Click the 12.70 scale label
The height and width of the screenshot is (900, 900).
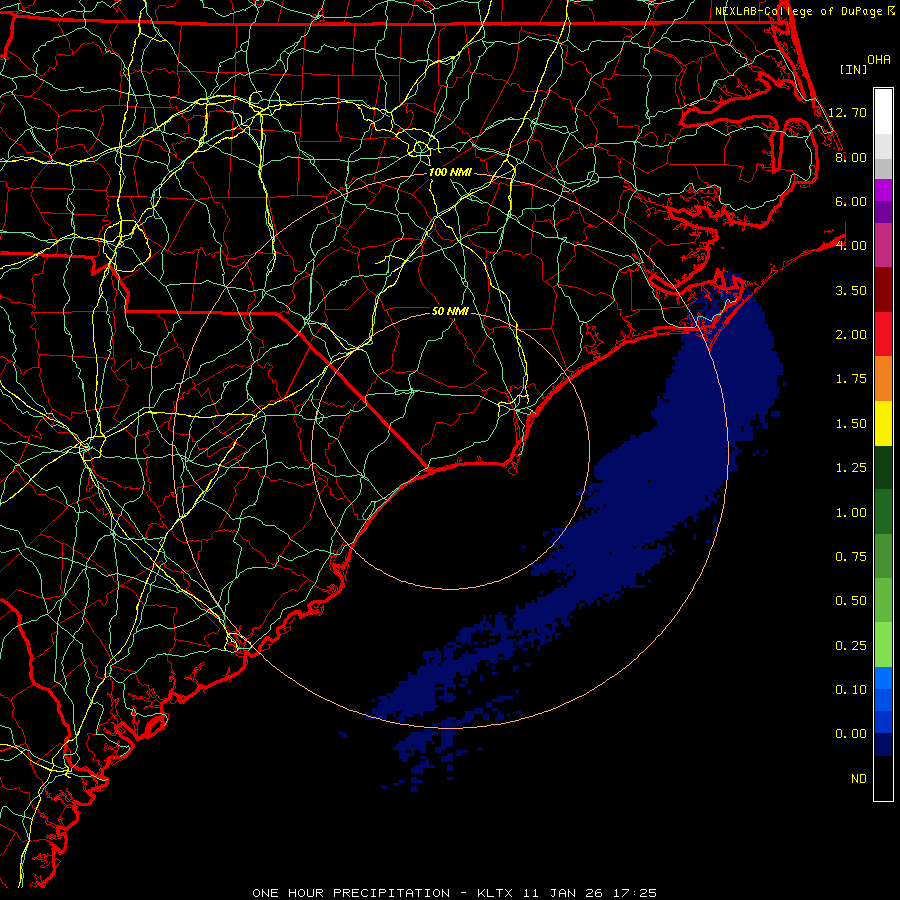click(x=847, y=112)
